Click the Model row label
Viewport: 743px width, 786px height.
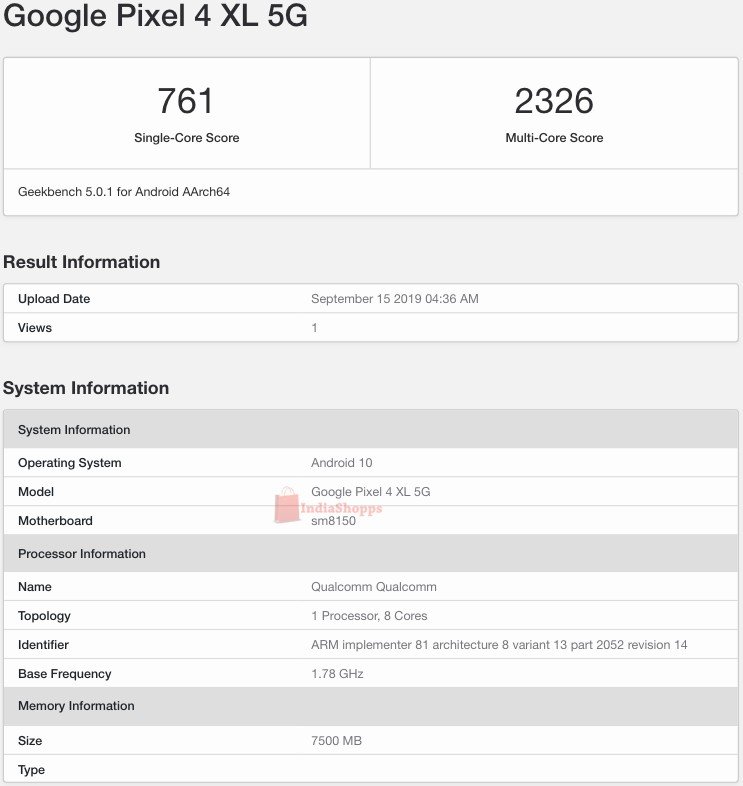(36, 492)
